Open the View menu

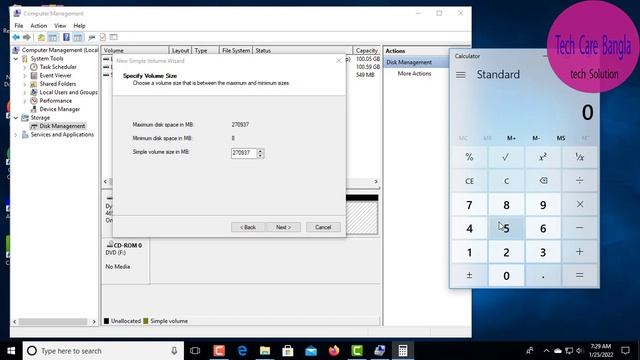[x=60, y=26]
